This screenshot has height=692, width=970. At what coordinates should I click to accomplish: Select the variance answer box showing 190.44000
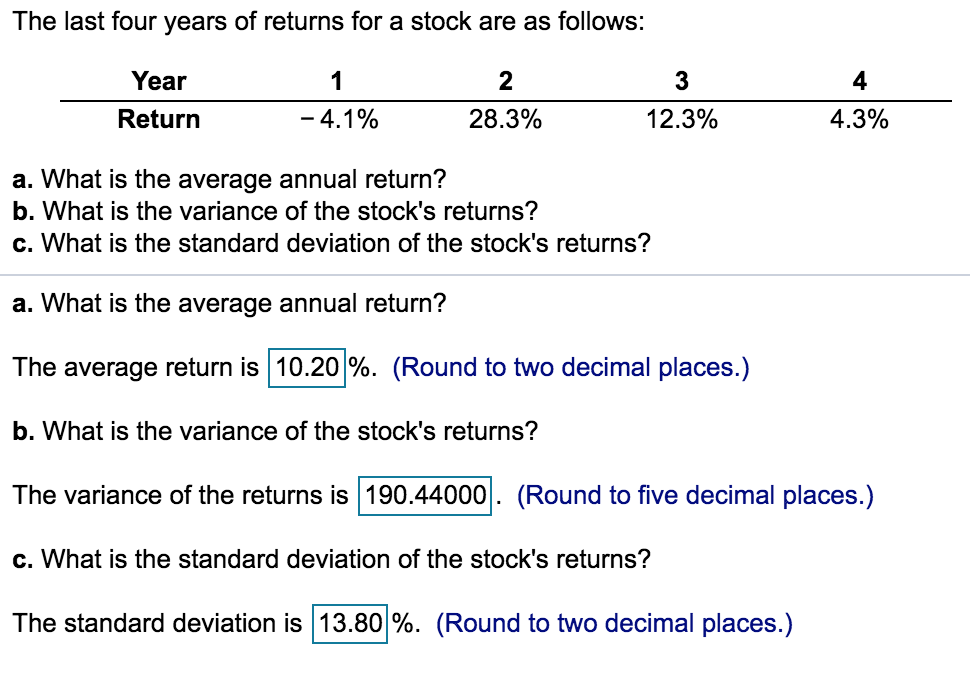pos(425,494)
